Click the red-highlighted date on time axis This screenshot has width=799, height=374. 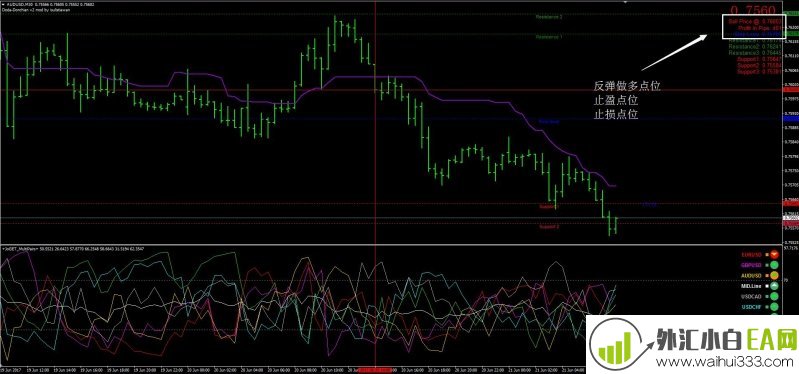[376, 369]
